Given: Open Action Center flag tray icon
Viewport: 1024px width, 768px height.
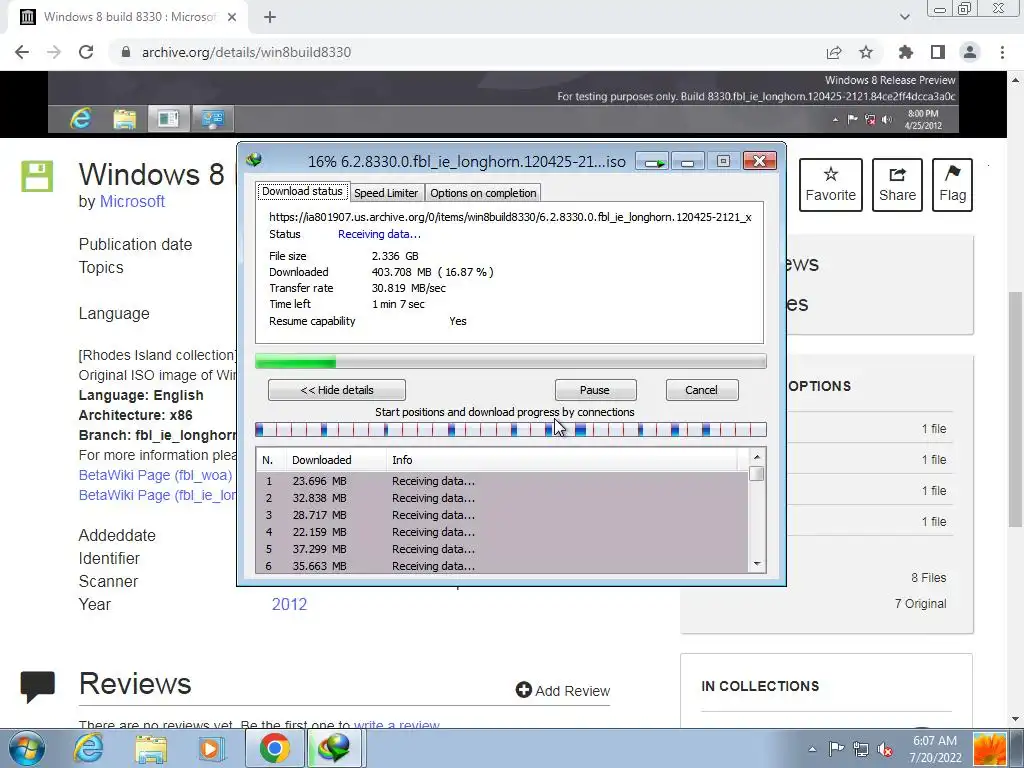Looking at the screenshot, I should coord(836,749).
